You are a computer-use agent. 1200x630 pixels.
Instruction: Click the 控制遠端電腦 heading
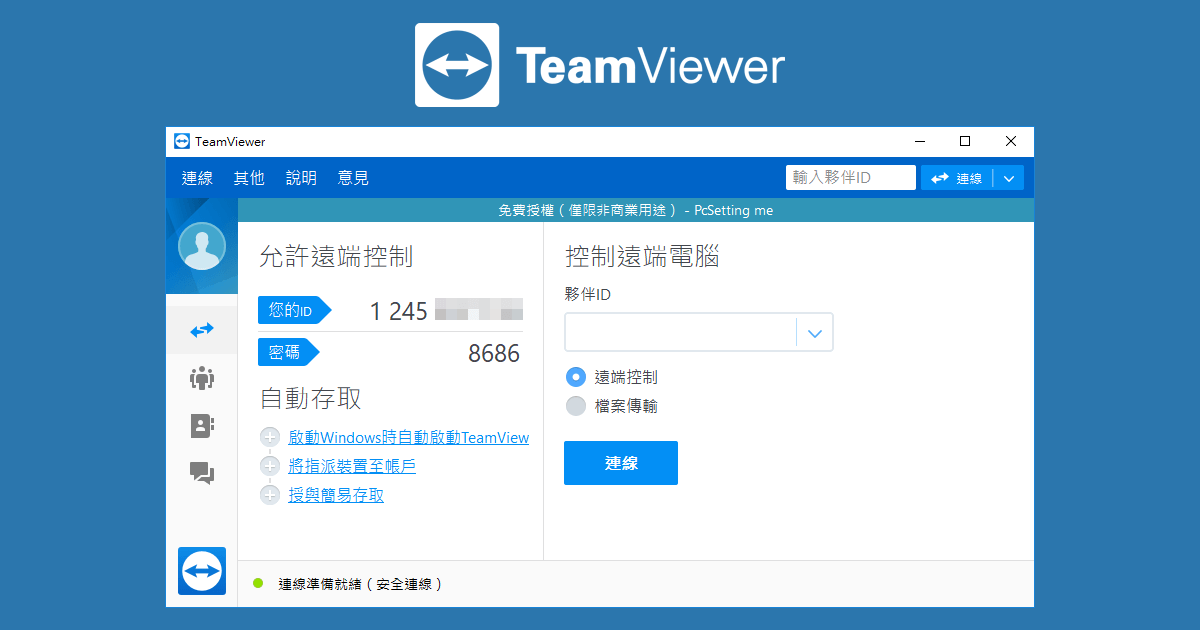642,257
